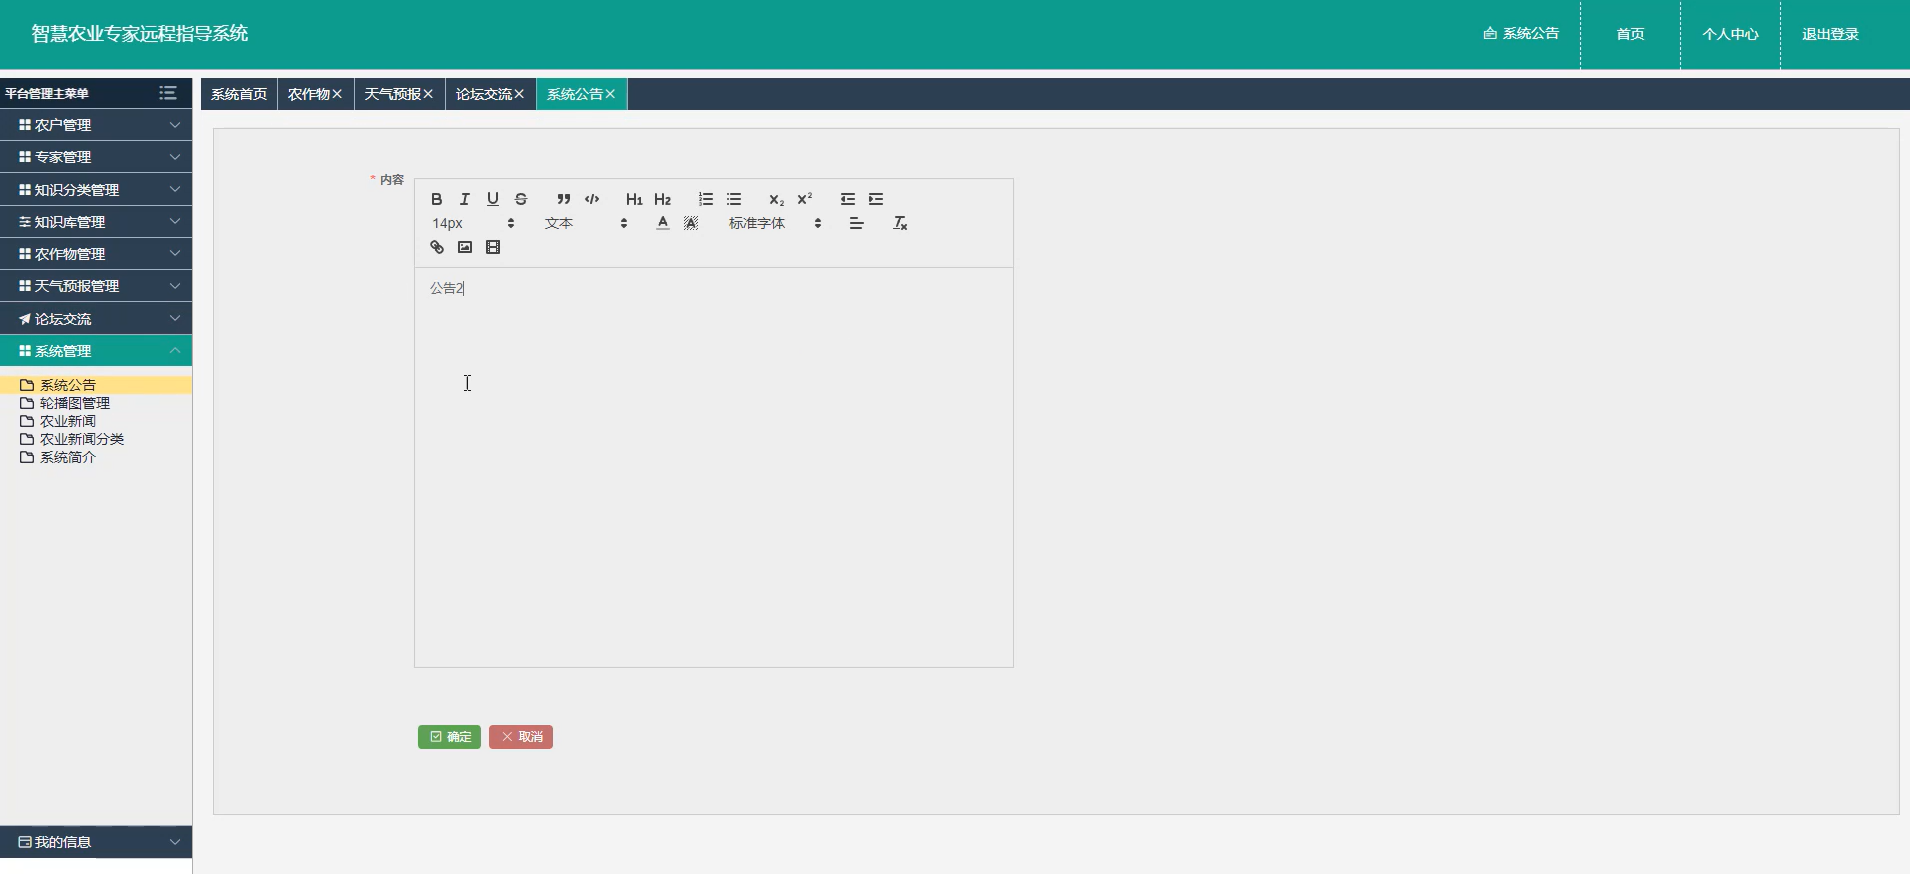This screenshot has width=1910, height=874.
Task: Close the 天气预报 tab
Action: [x=428, y=94]
